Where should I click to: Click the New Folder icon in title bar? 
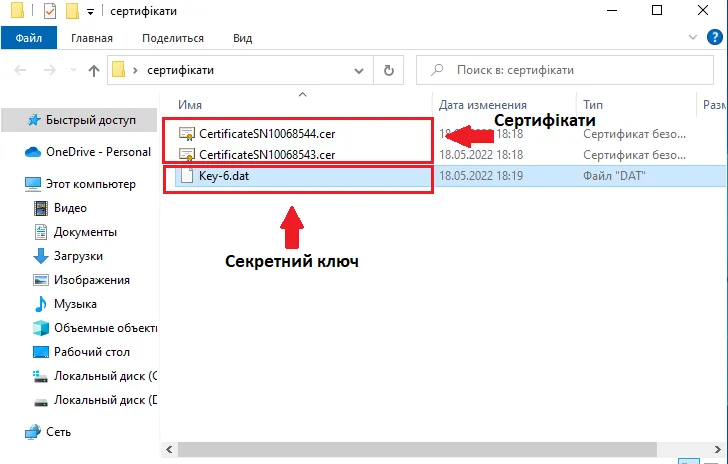coord(71,11)
